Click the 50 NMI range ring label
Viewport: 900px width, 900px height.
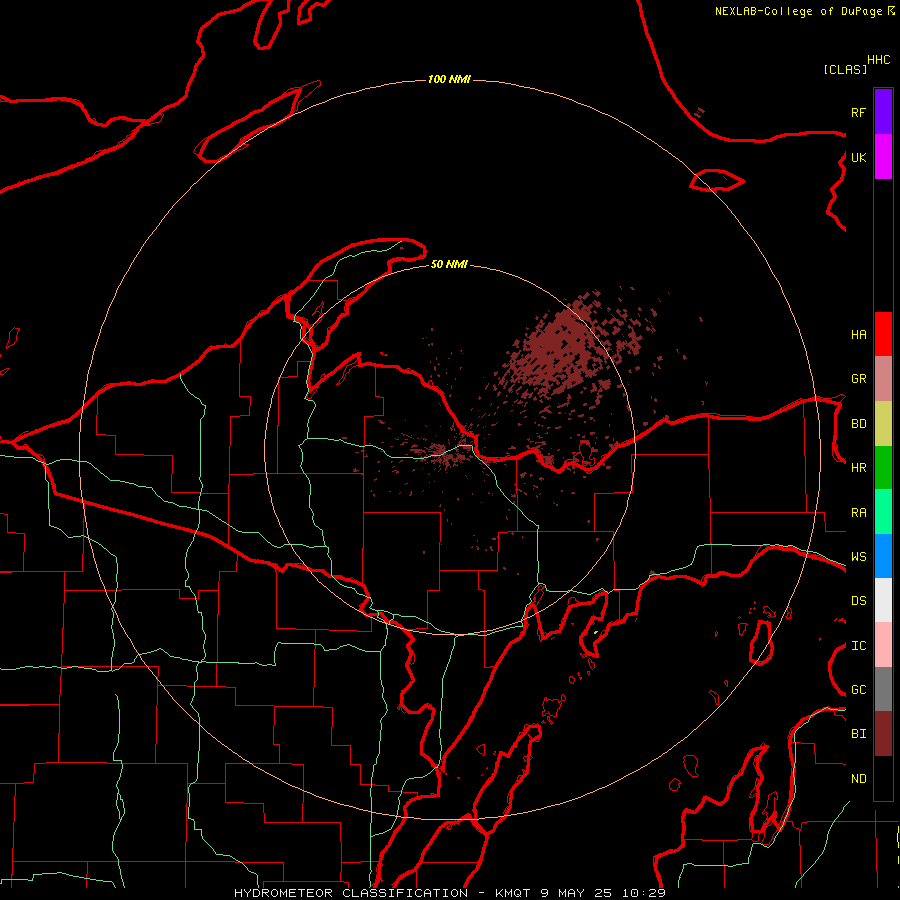[449, 264]
